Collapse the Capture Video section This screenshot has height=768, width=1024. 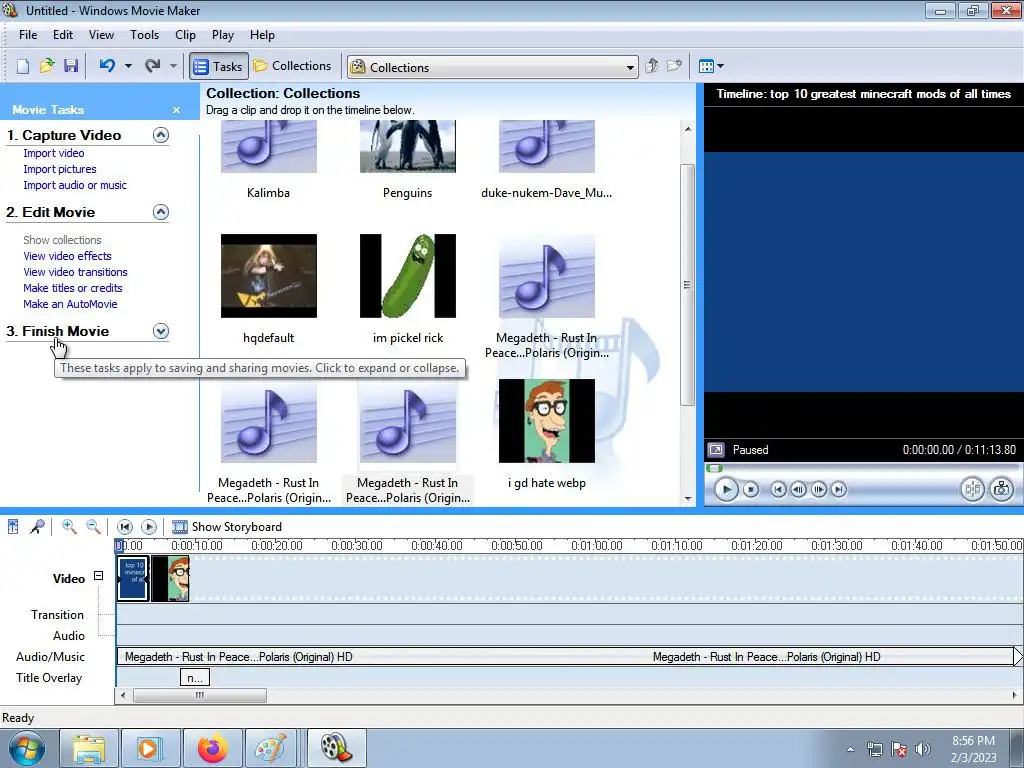pos(161,135)
